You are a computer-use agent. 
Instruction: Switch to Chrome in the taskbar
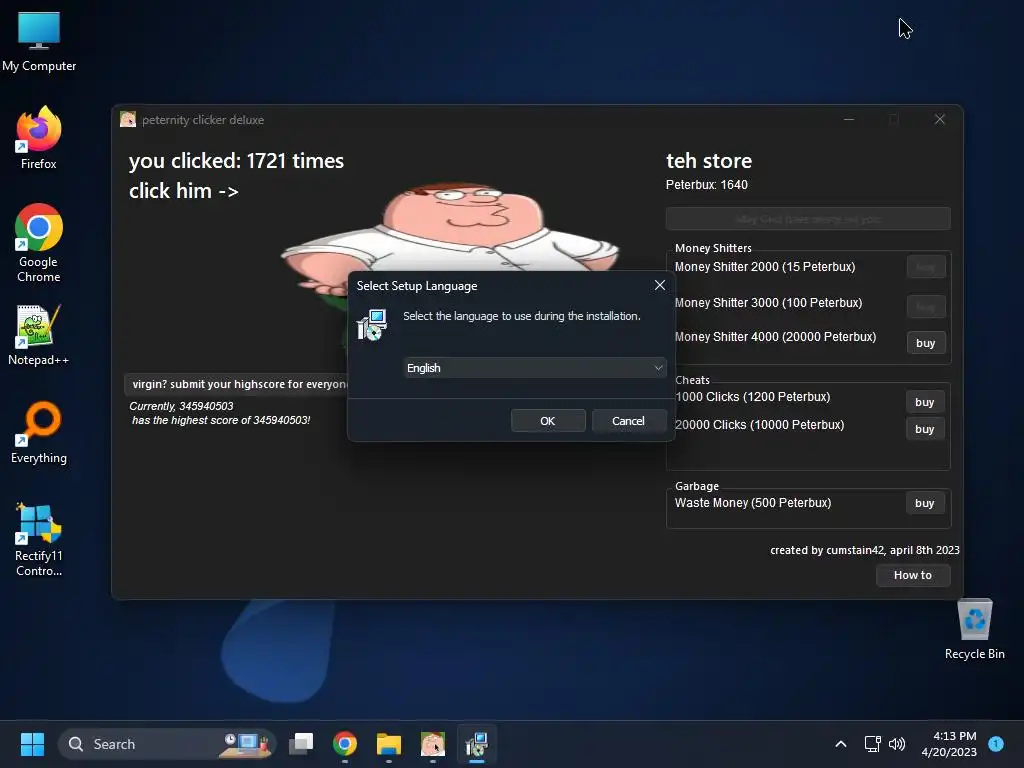(x=345, y=744)
